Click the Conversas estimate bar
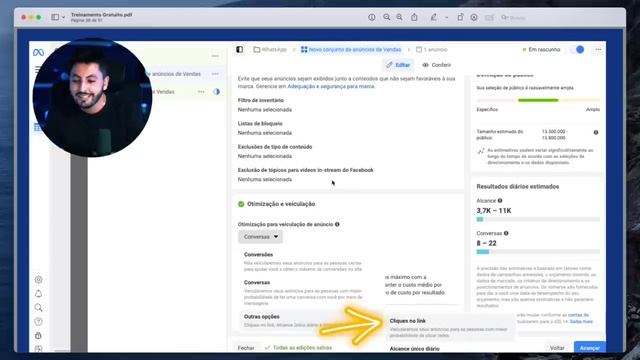This screenshot has width=640, height=360. [x=538, y=252]
